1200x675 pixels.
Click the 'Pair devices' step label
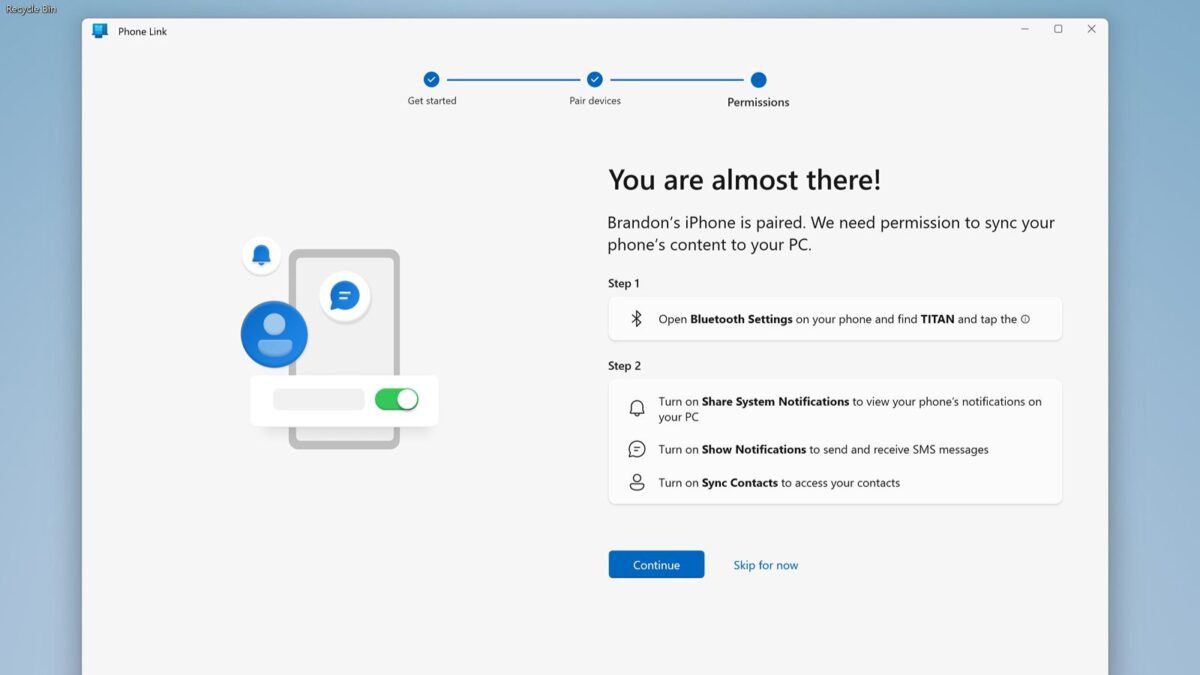tap(595, 101)
